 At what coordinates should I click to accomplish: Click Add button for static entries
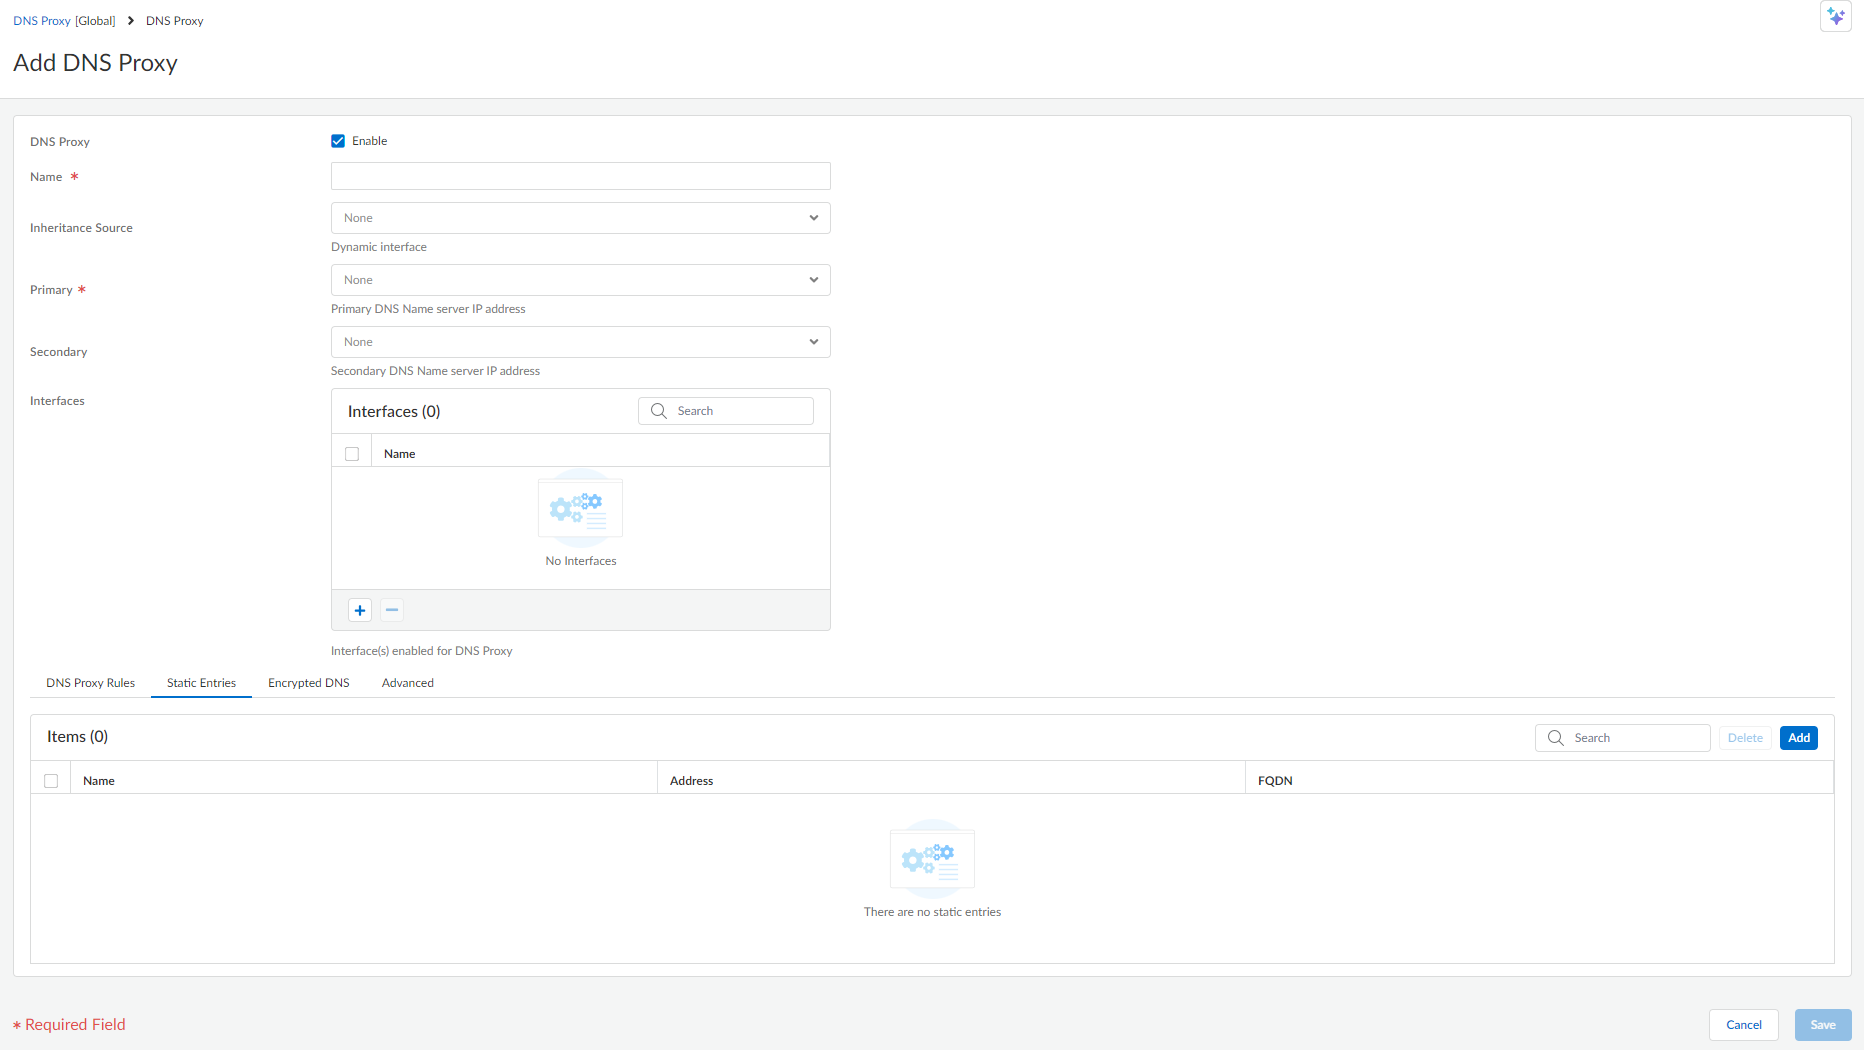[x=1798, y=738]
